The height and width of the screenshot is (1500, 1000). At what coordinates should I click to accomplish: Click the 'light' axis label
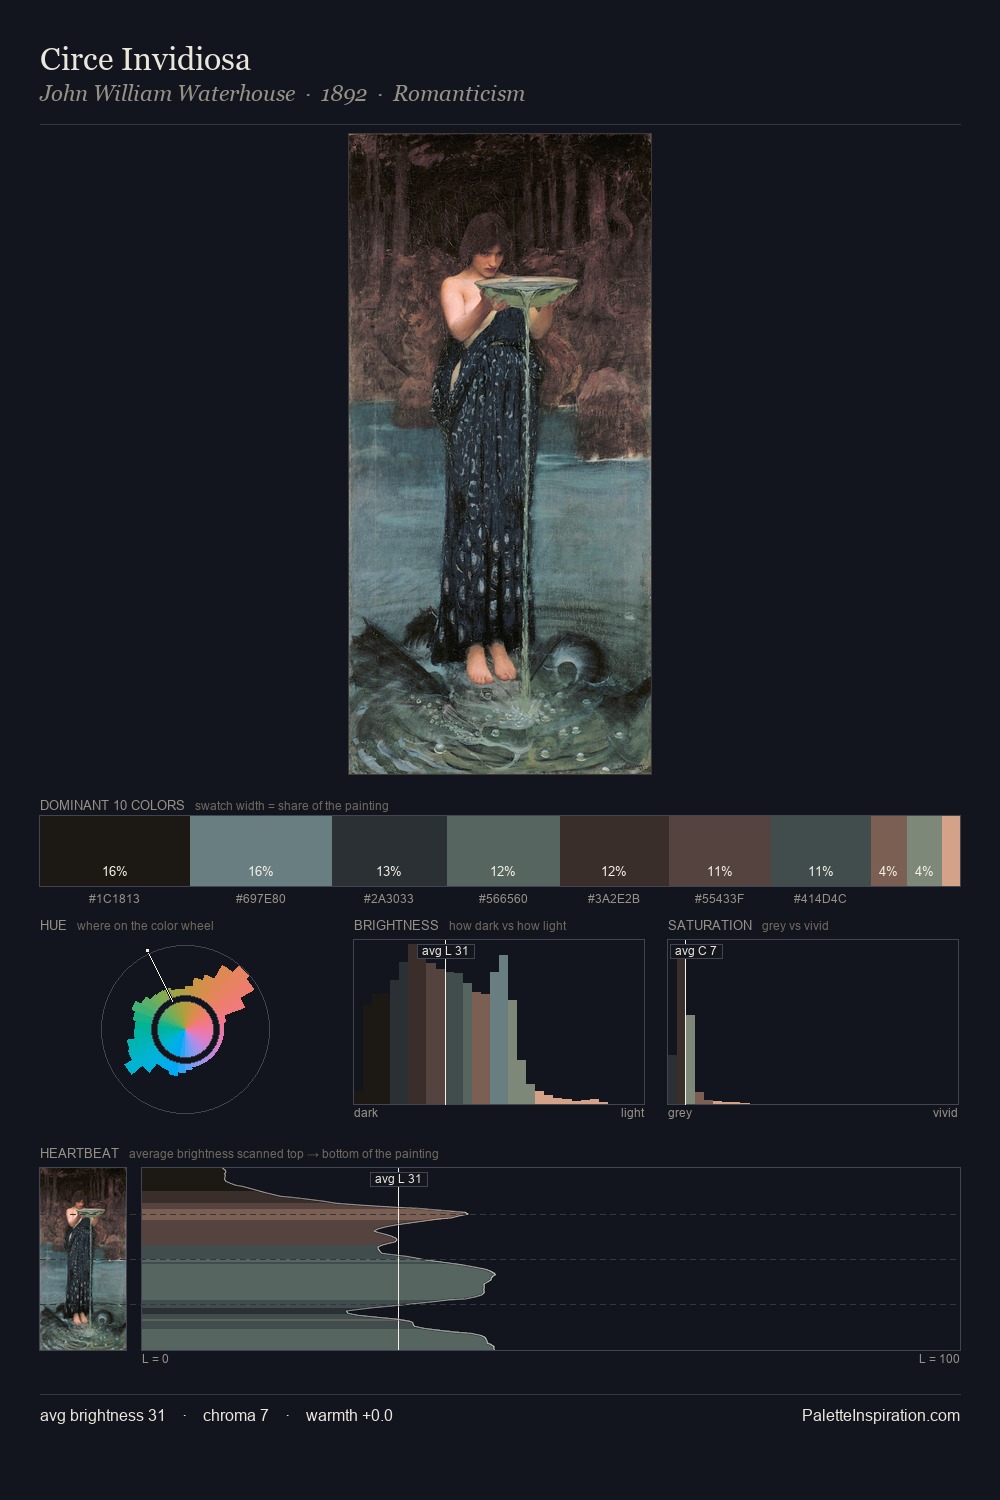click(x=633, y=1112)
